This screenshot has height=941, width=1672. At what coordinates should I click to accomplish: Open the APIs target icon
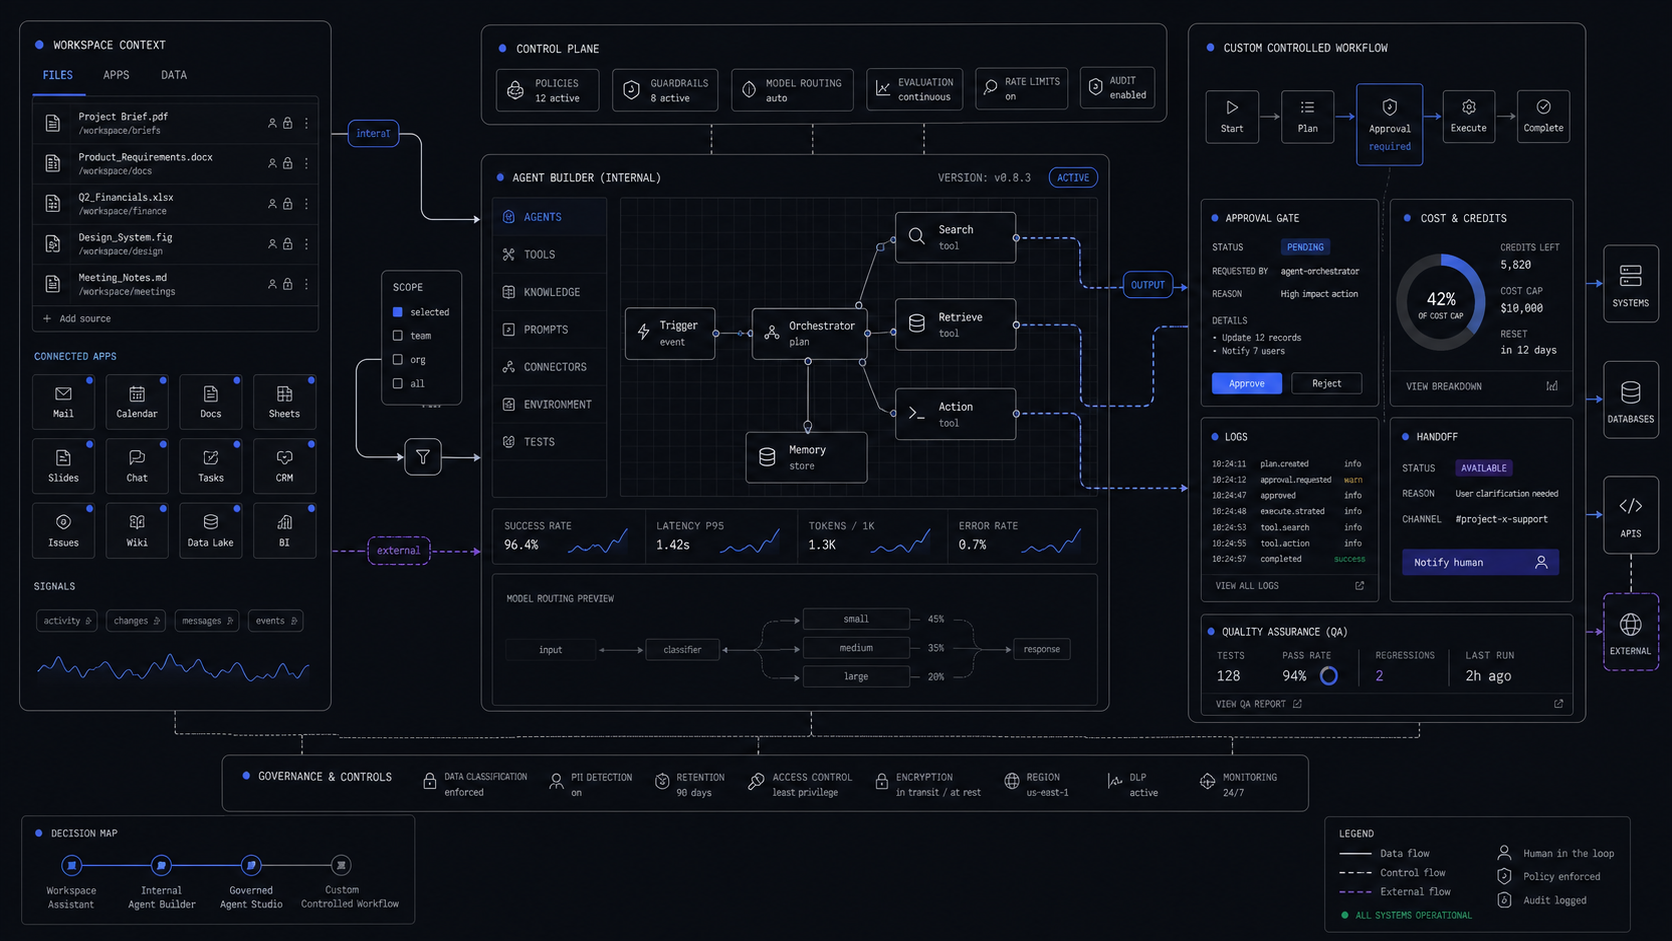click(1631, 515)
